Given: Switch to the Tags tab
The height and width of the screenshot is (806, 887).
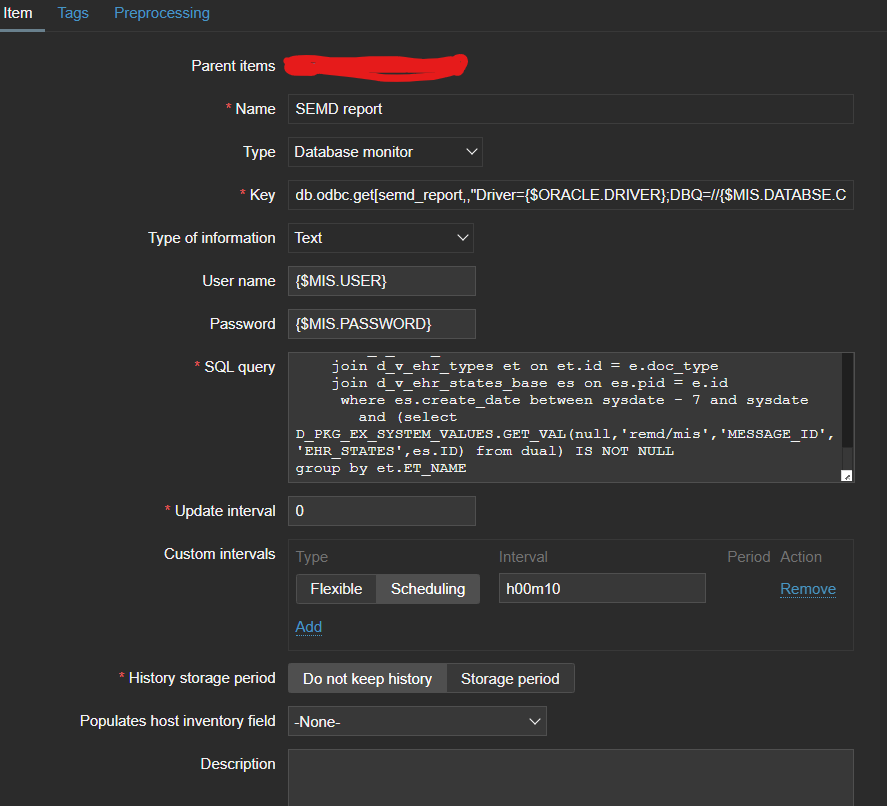Looking at the screenshot, I should pos(73,13).
